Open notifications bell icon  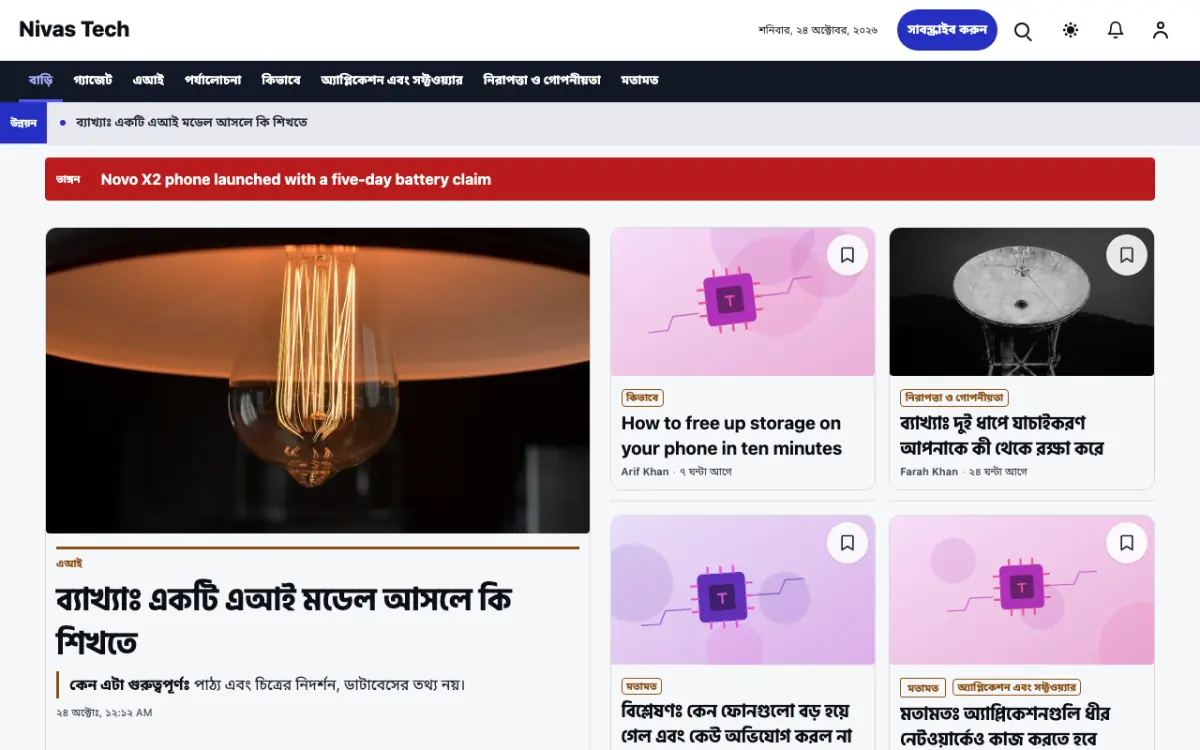pos(1116,30)
